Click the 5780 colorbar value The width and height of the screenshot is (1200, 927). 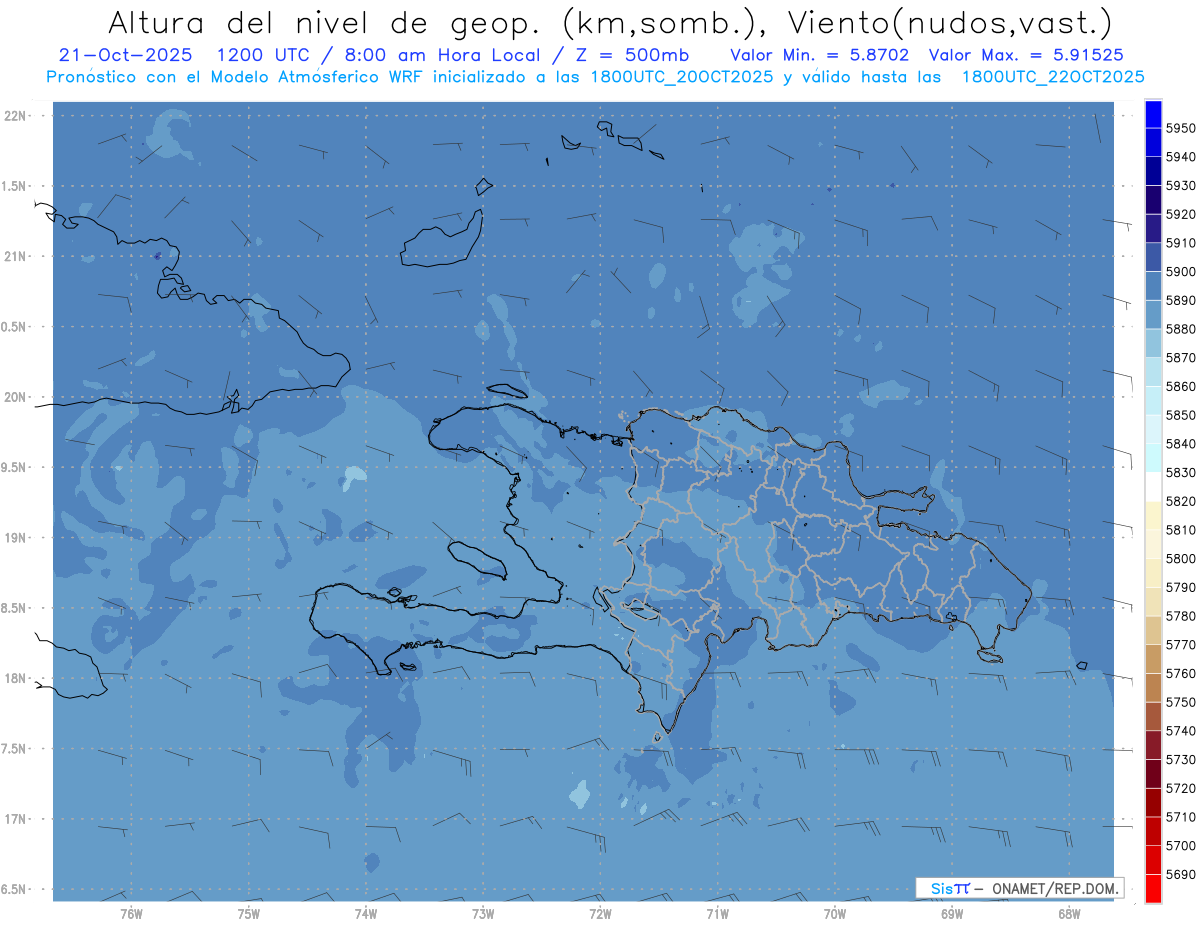[x=1181, y=616]
